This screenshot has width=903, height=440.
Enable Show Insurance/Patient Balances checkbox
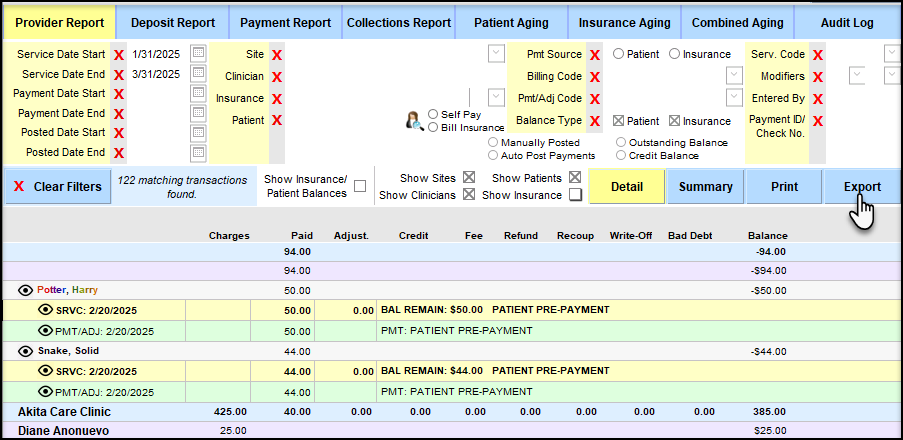360,186
